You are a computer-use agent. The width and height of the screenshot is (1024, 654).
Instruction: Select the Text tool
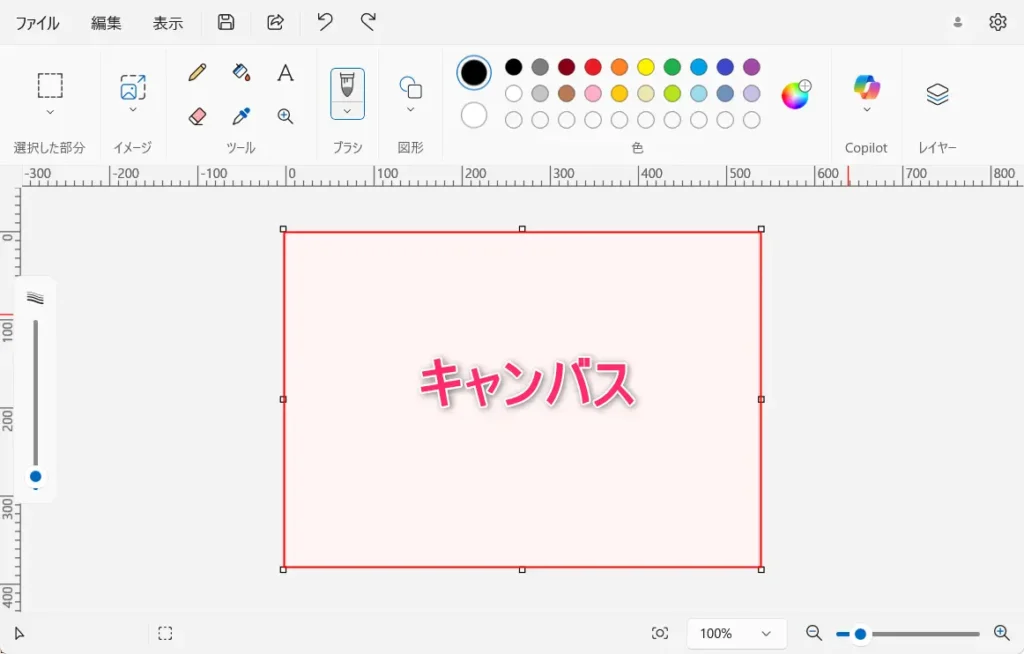coord(285,73)
